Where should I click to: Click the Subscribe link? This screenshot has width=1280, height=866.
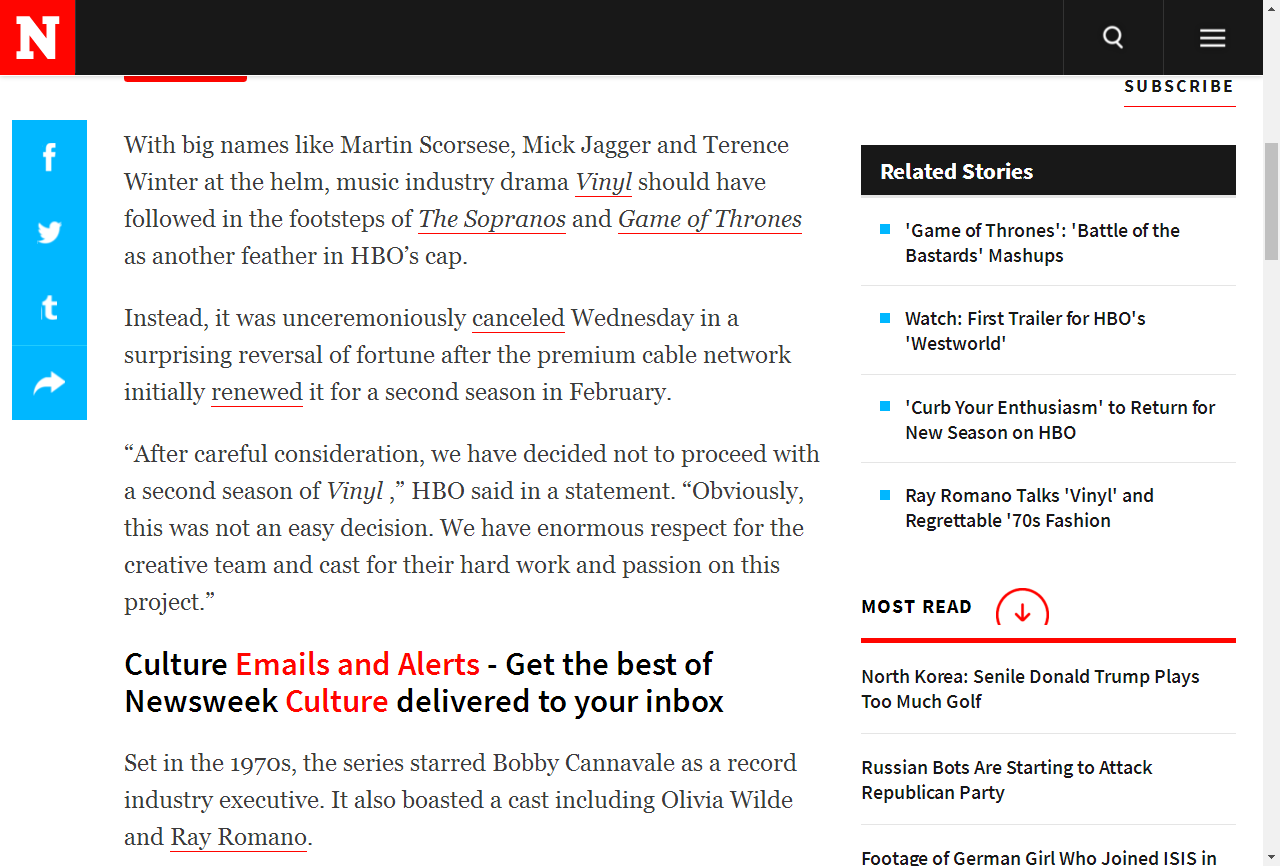1179,87
